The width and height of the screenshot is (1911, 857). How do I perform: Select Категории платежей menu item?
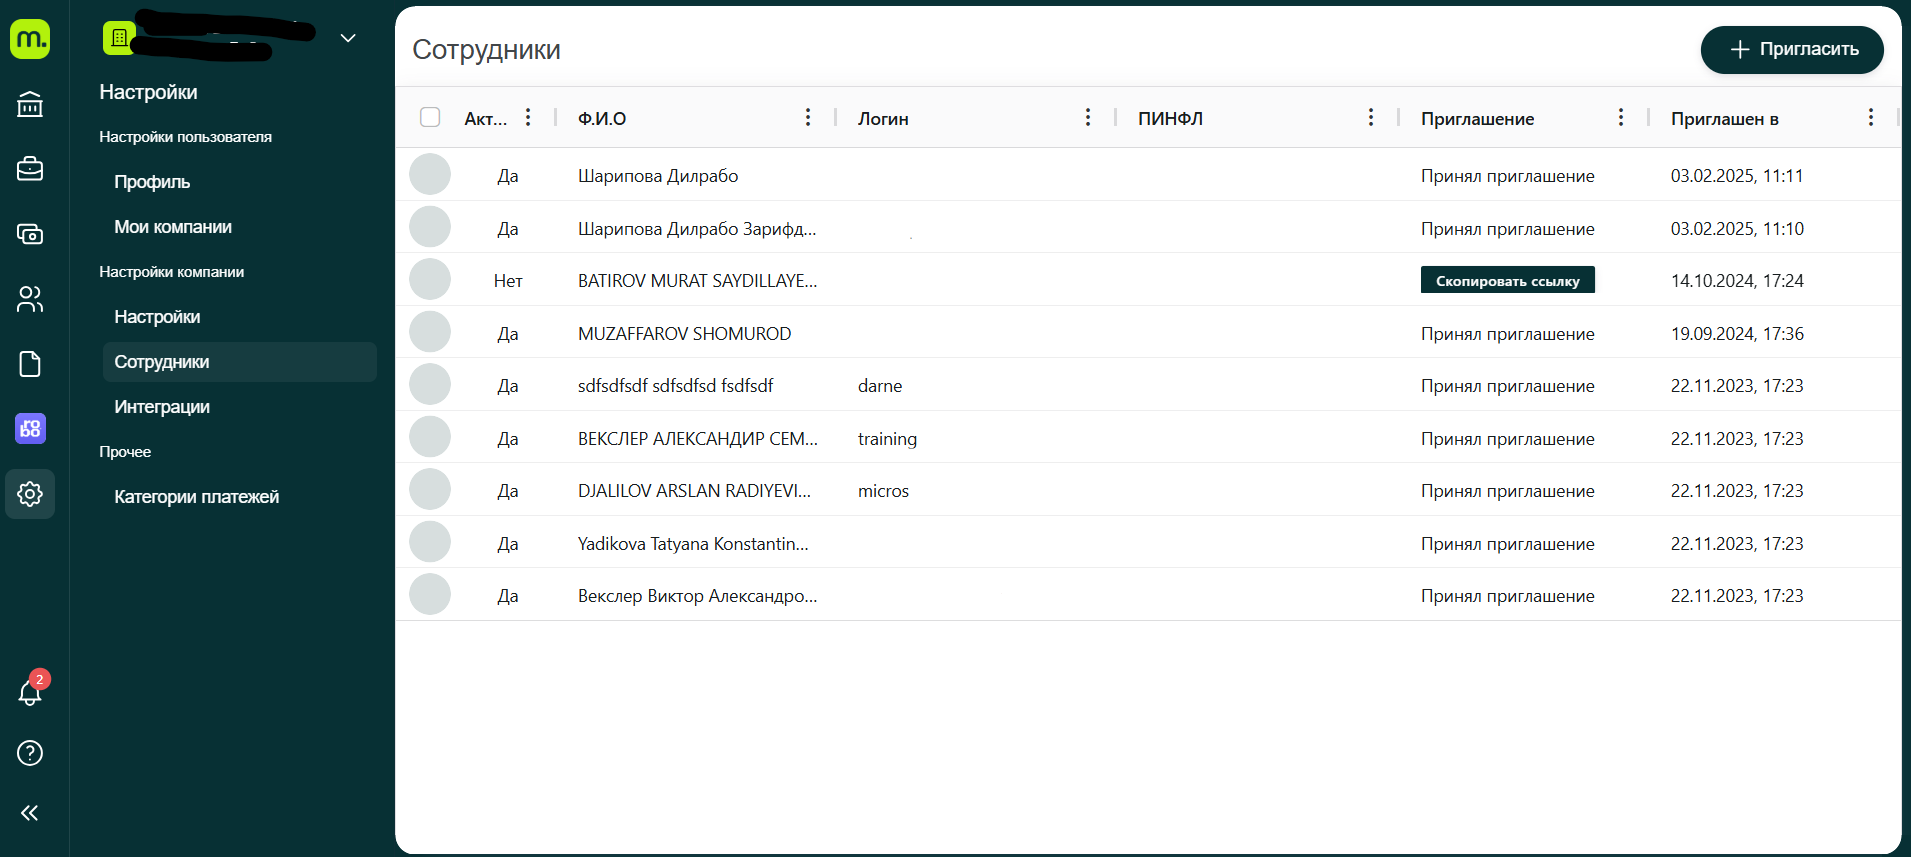click(x=196, y=497)
